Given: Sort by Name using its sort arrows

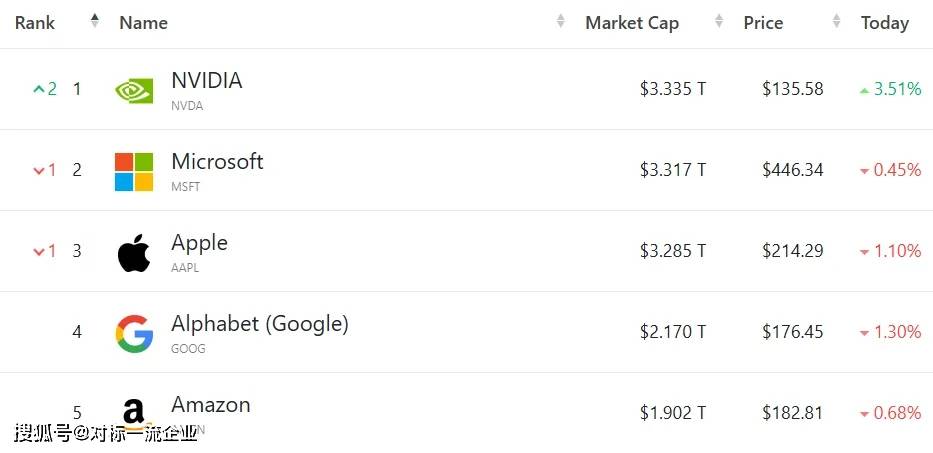Looking at the screenshot, I should coord(561,21).
